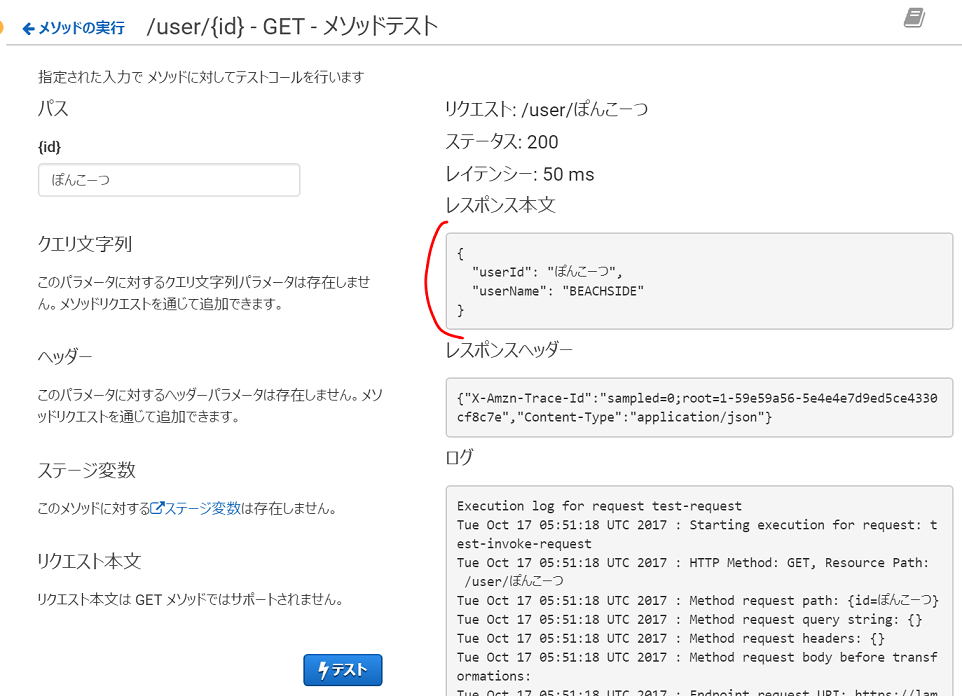This screenshot has height=696, width=962.
Task: Select the リクエスト本文は GET メソッドではサポートされません text
Action: click(x=190, y=599)
